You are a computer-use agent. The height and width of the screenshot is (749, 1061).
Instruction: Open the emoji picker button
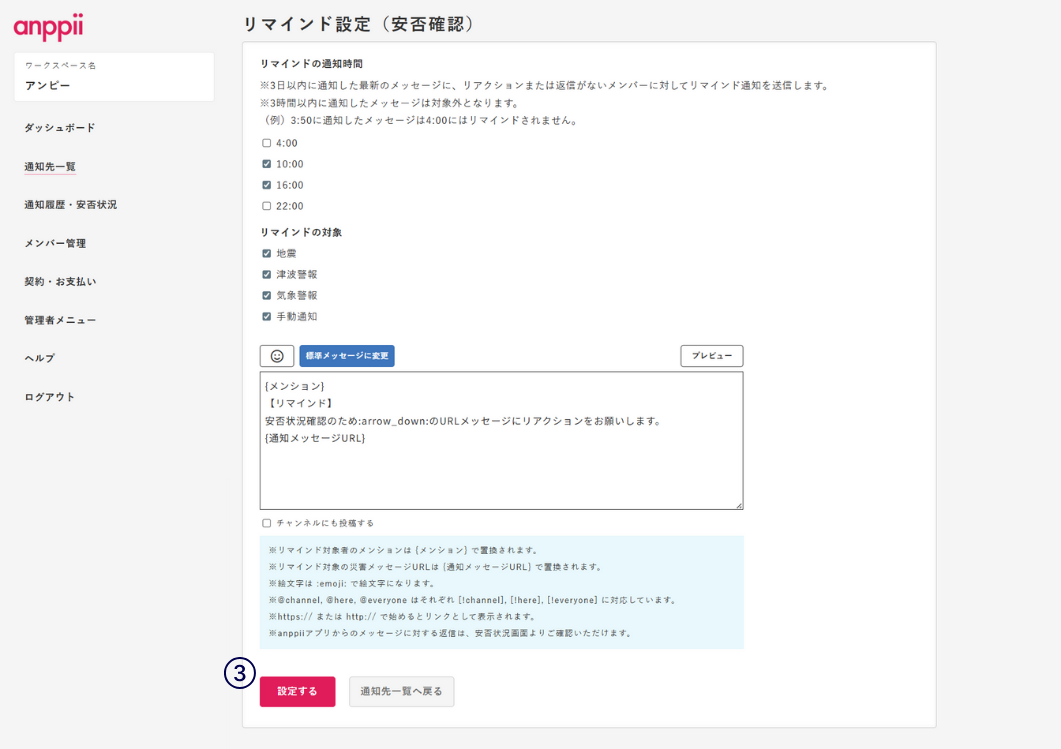(277, 356)
